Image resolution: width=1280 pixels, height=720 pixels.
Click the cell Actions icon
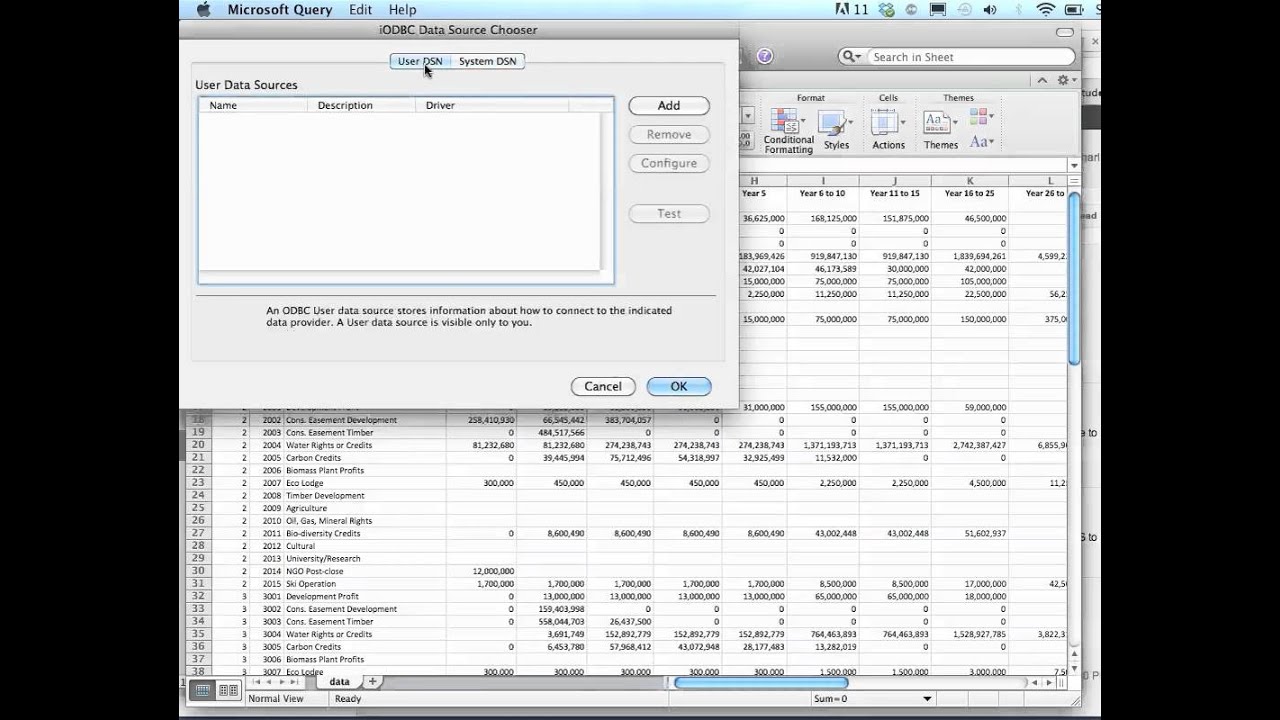click(x=884, y=122)
